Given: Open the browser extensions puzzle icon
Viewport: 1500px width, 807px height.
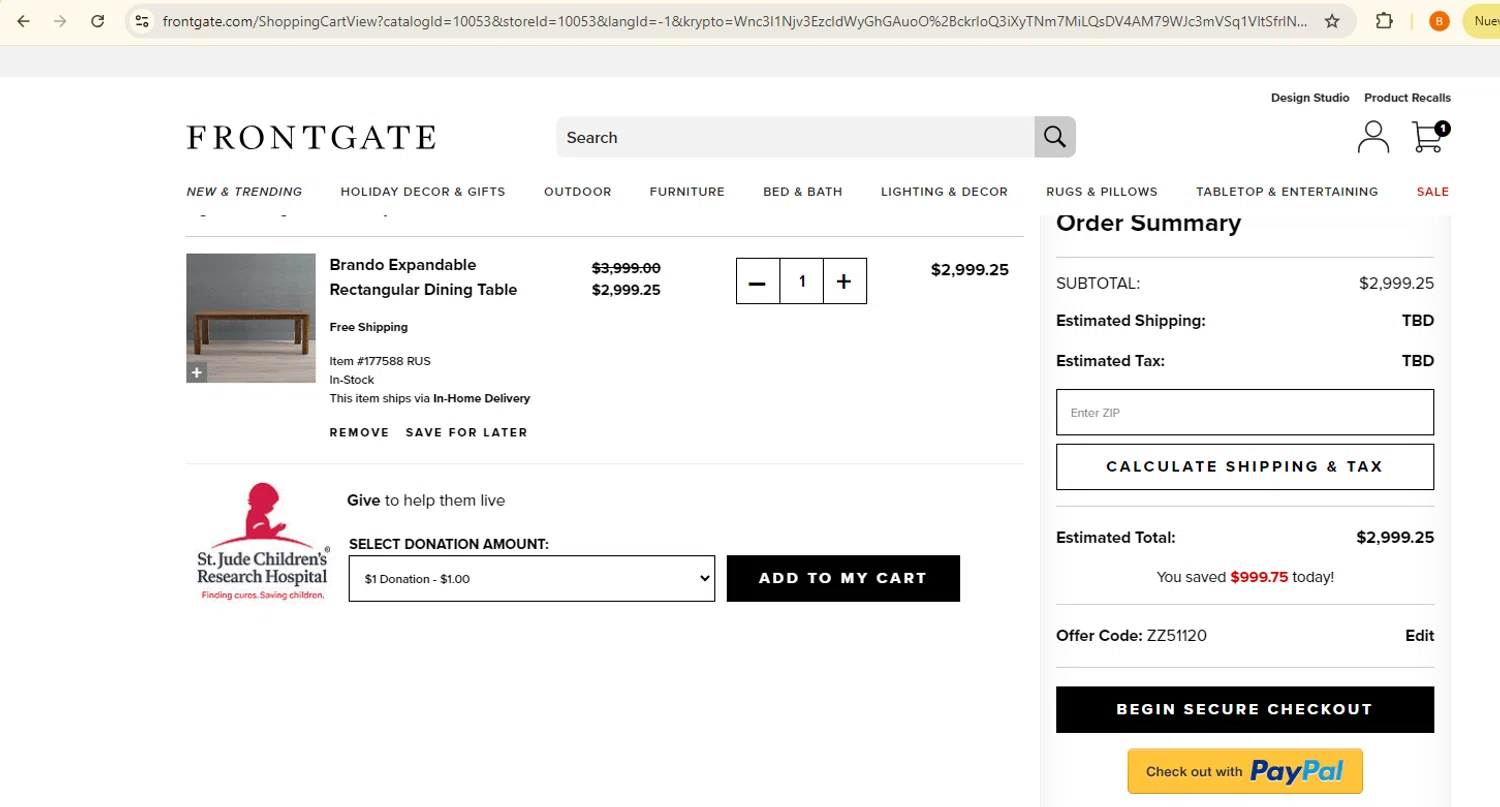Looking at the screenshot, I should click(1385, 21).
